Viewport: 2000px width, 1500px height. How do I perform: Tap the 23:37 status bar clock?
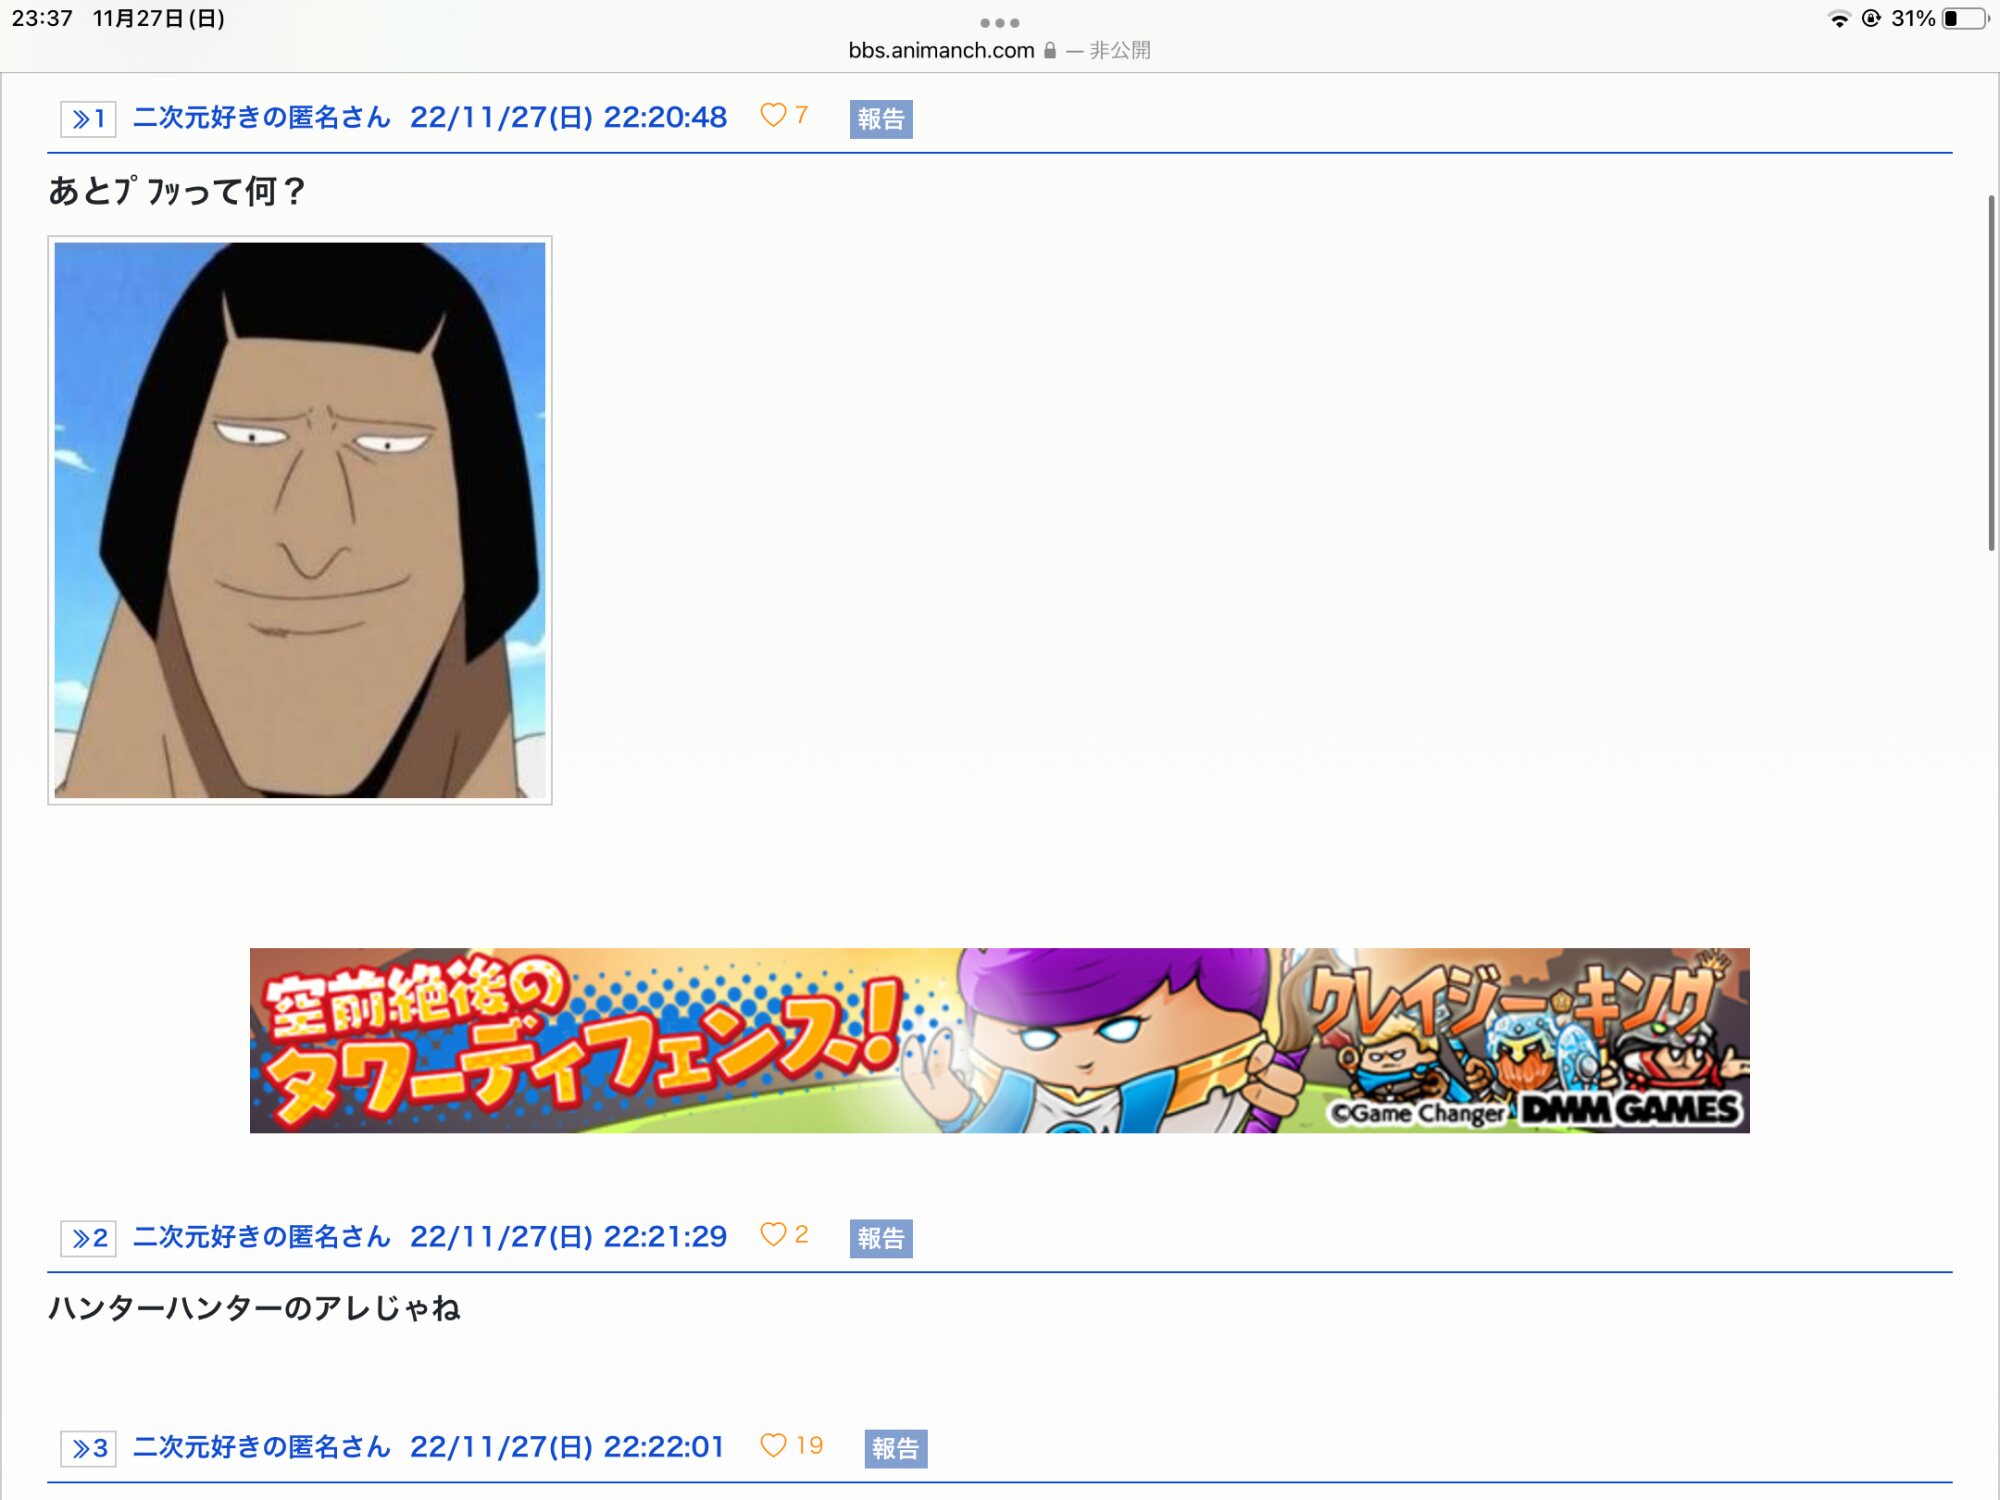tap(42, 19)
